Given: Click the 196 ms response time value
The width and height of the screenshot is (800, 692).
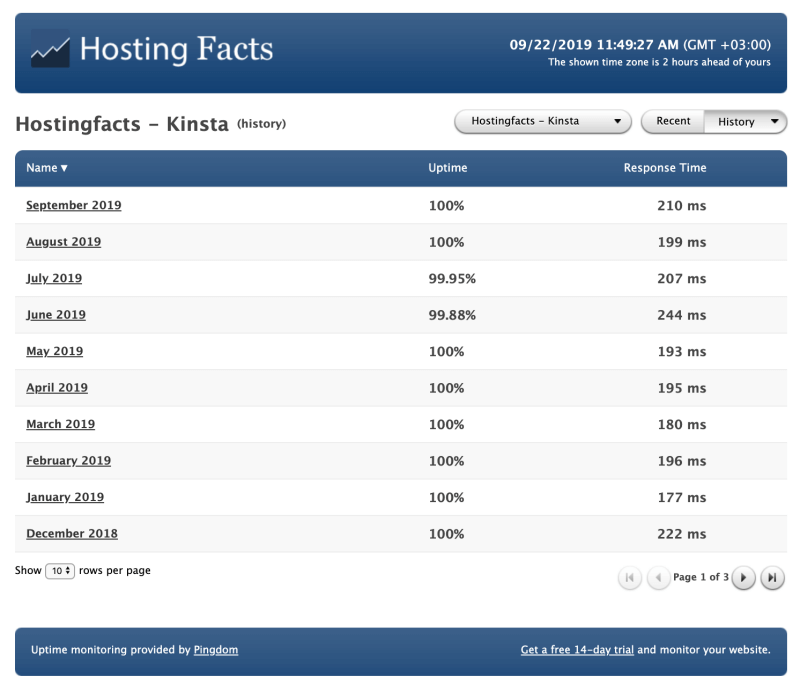Looking at the screenshot, I should tap(682, 461).
